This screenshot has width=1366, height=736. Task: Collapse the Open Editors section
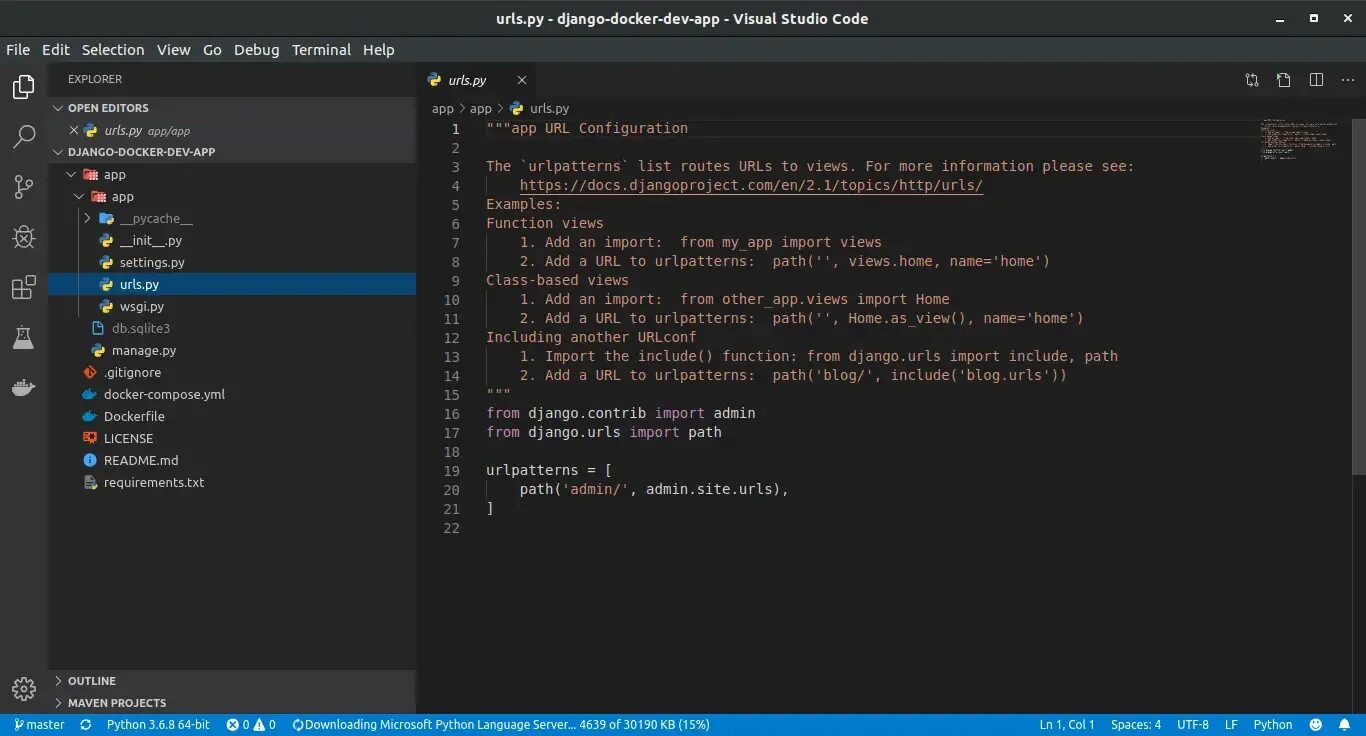pyautogui.click(x=232, y=108)
